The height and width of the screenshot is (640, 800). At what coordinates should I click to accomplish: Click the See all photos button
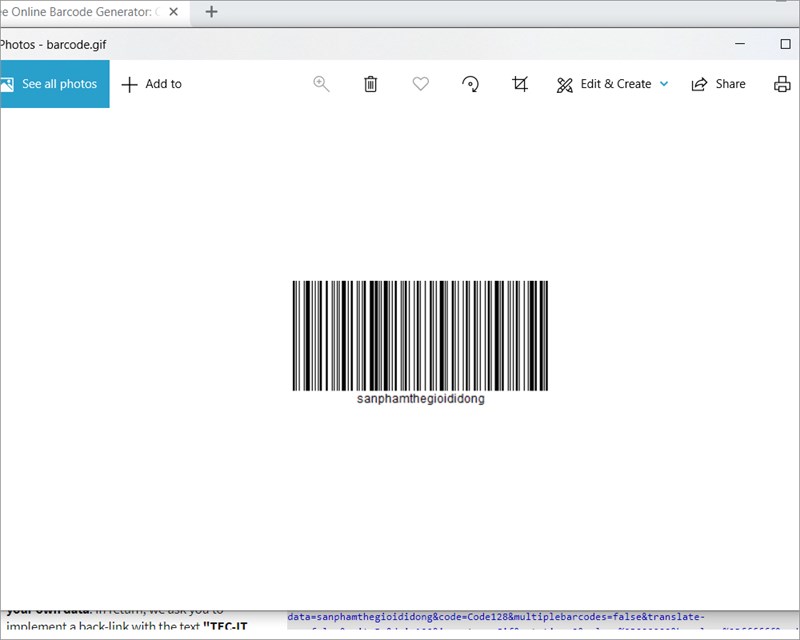pos(54,84)
